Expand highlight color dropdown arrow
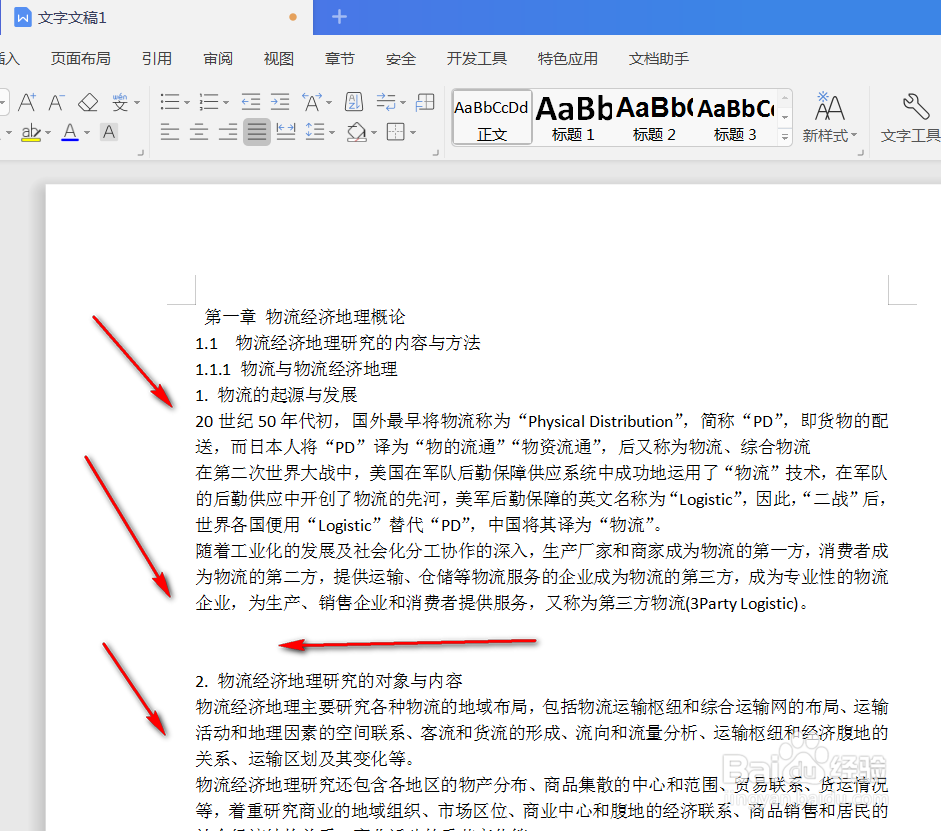This screenshot has width=941, height=831. coord(48,132)
